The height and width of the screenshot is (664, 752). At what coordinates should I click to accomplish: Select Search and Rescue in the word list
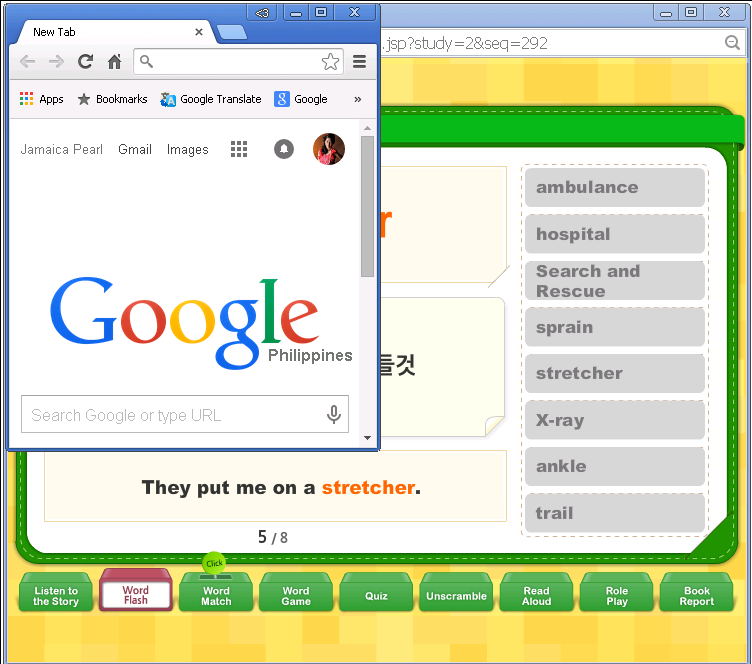point(615,280)
